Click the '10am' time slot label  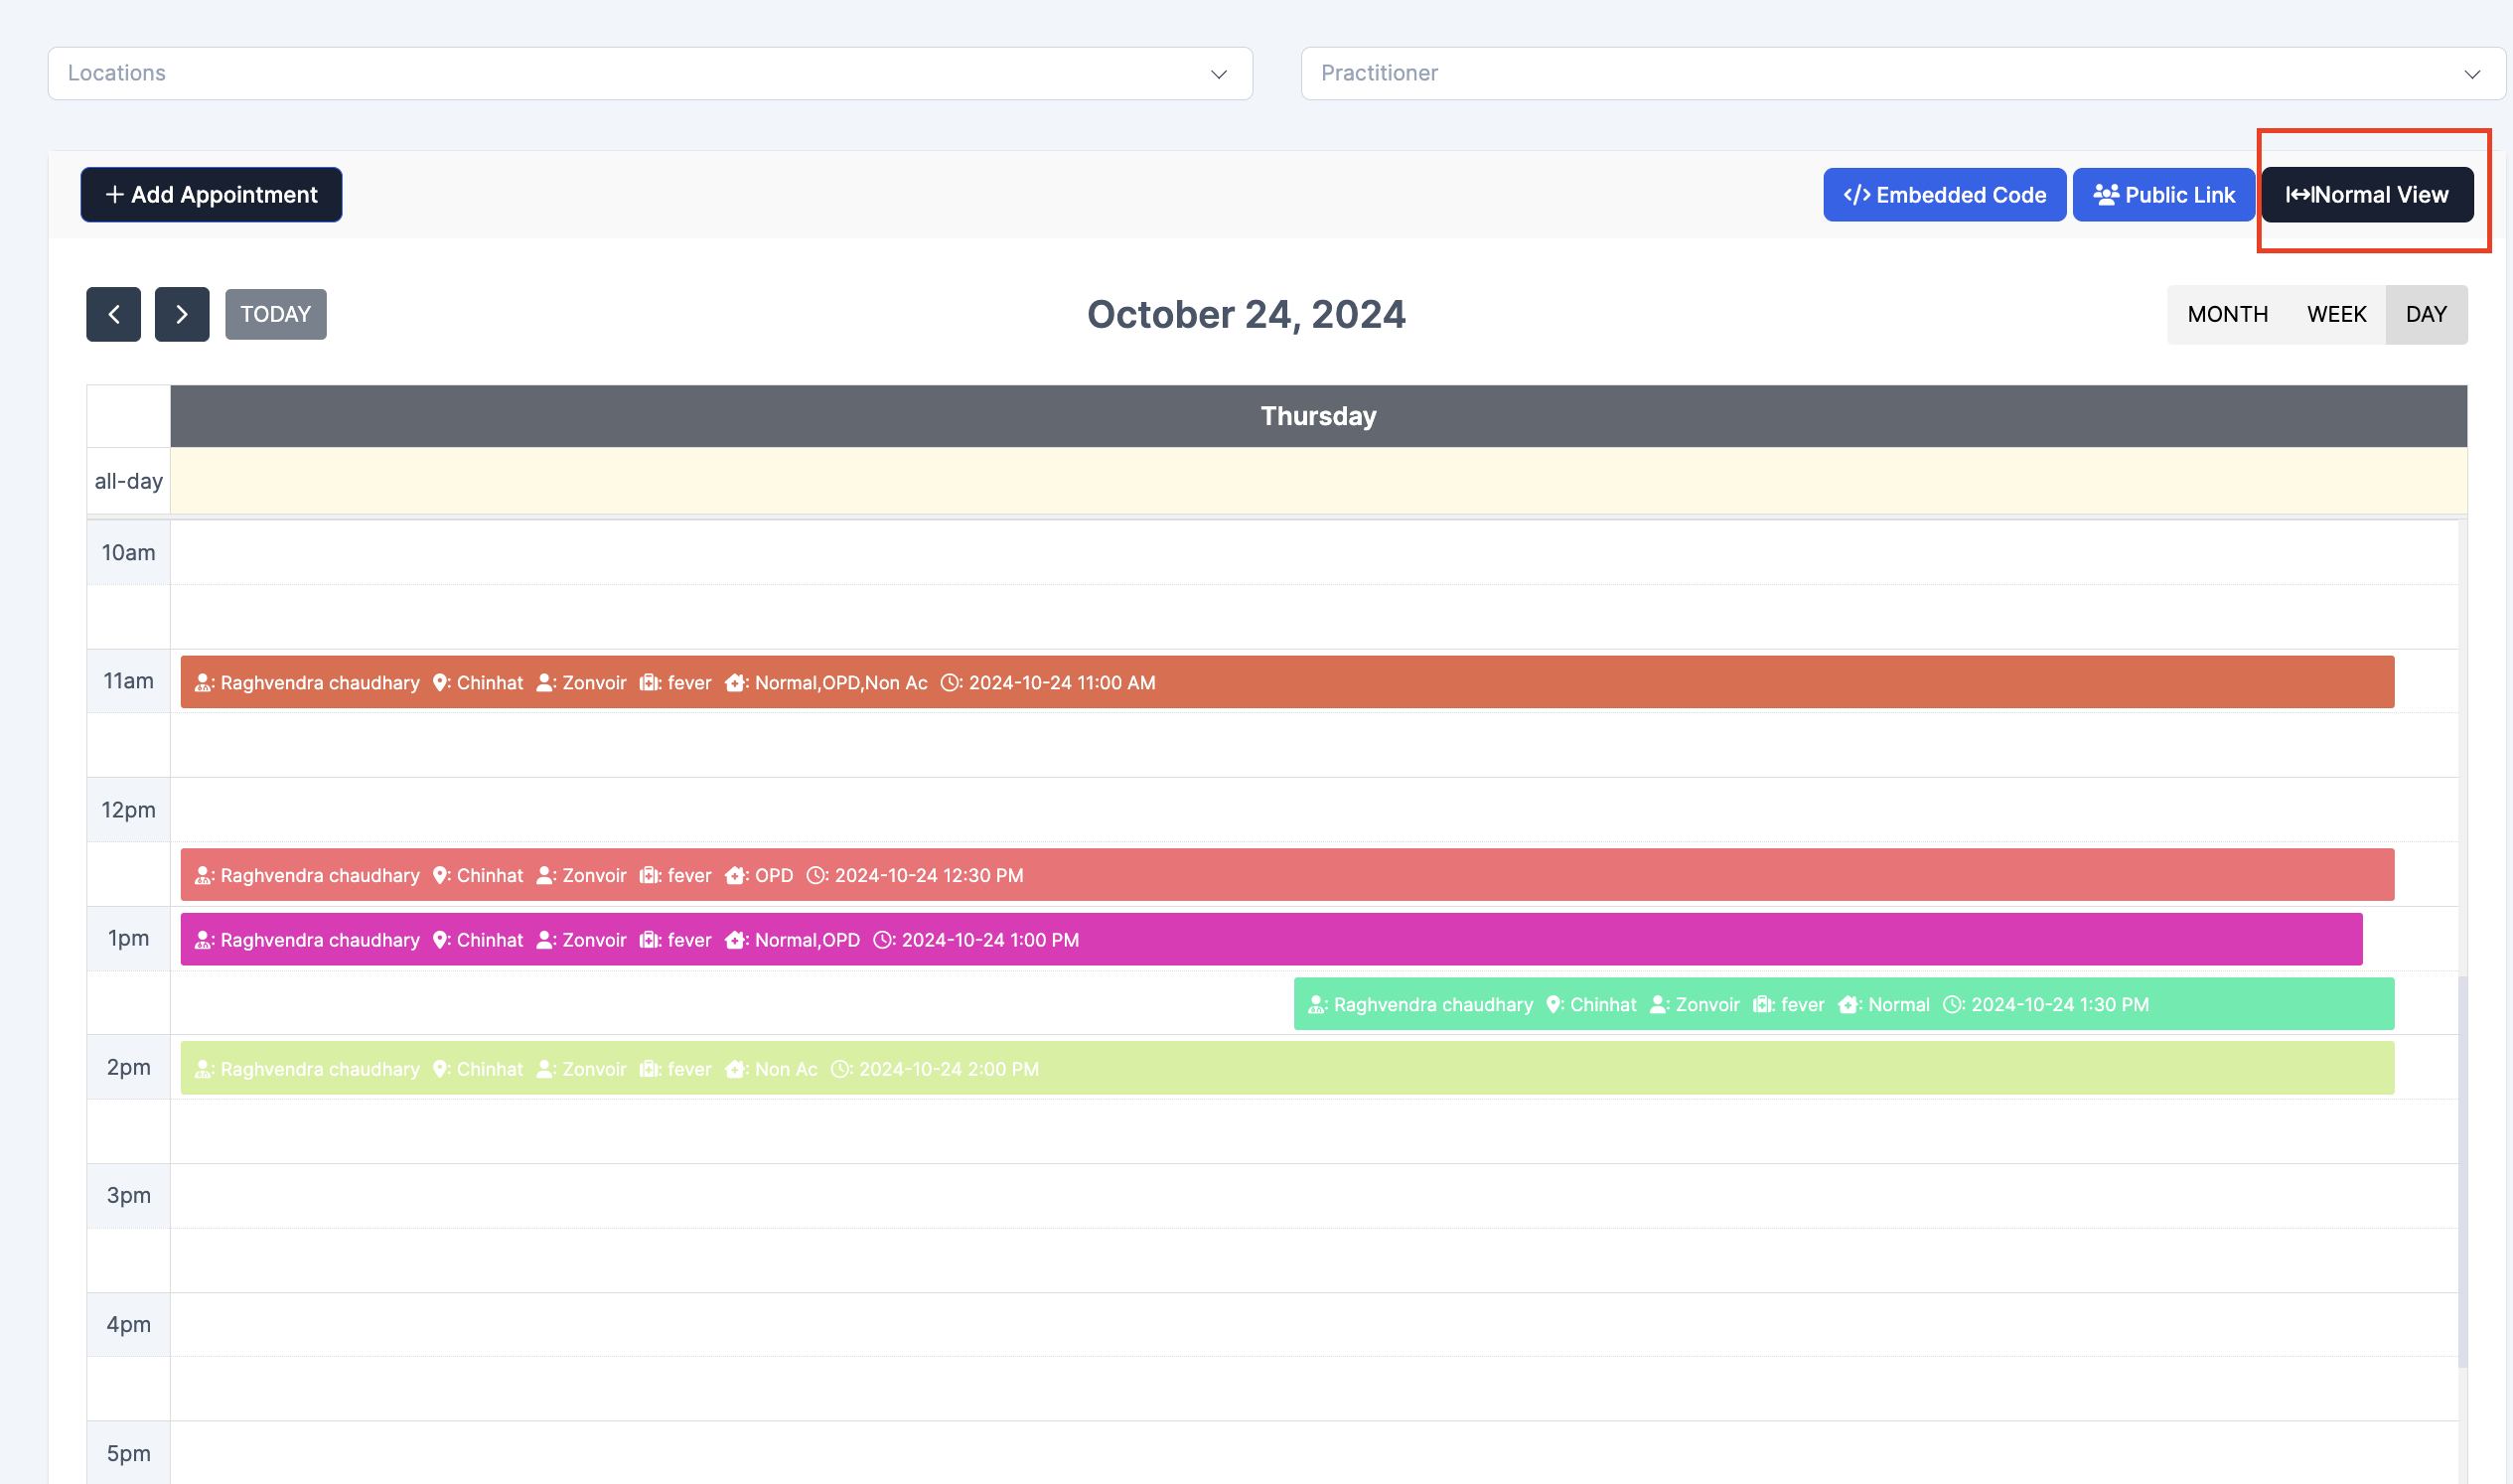point(128,552)
